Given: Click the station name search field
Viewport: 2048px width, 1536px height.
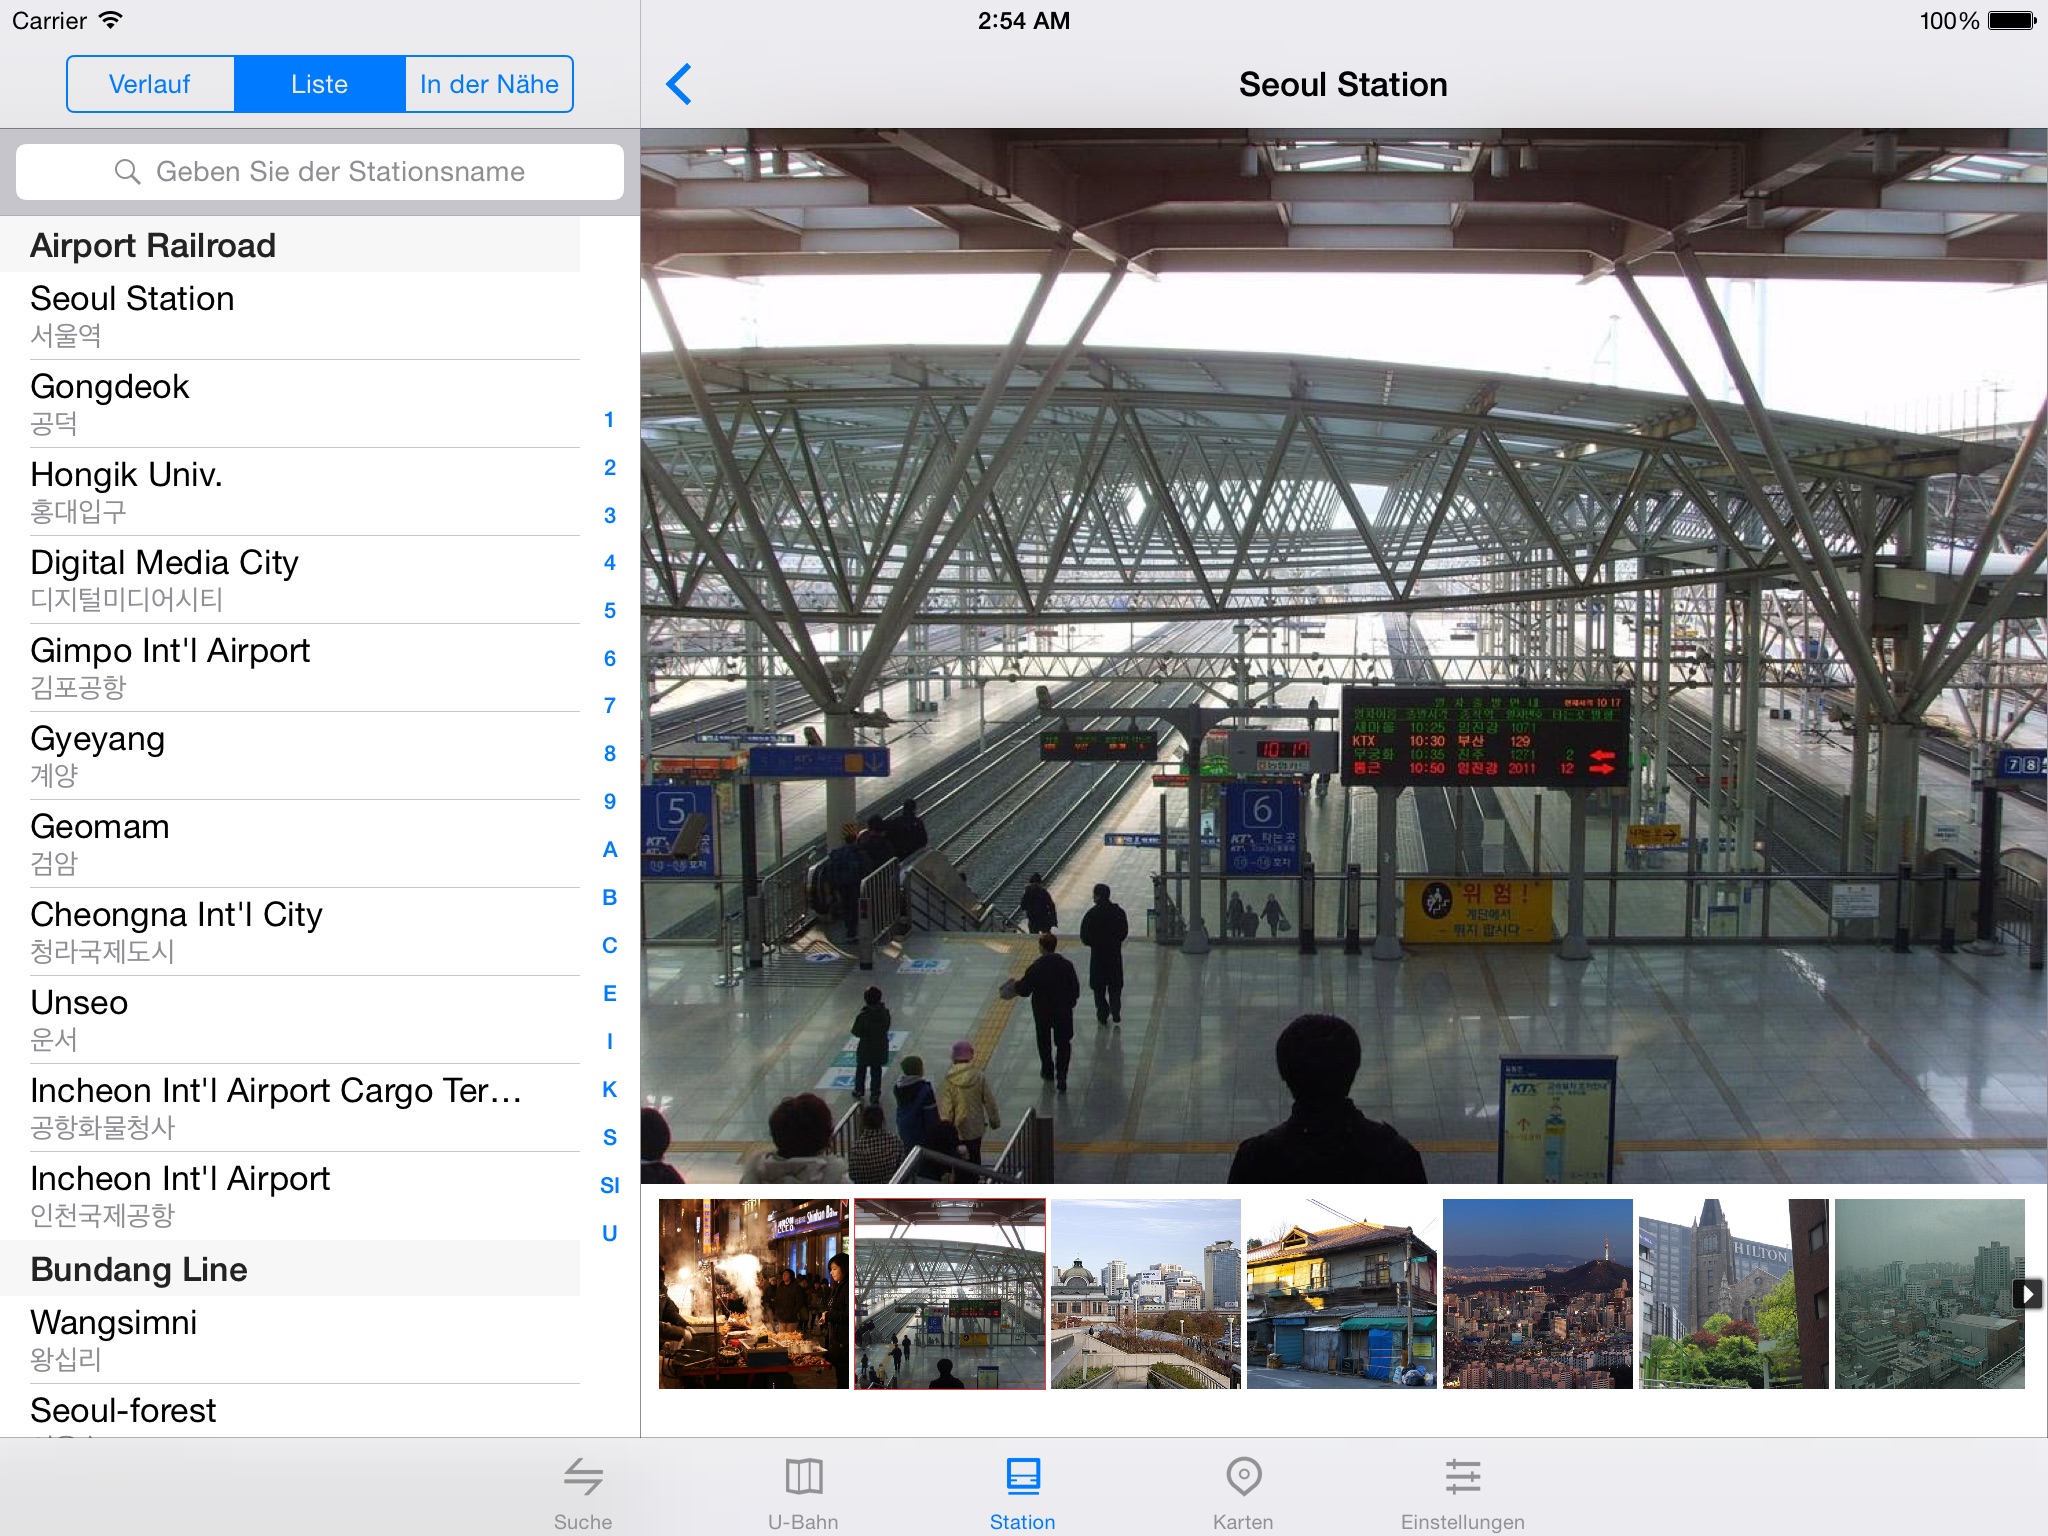Looking at the screenshot, I should 340,172.
